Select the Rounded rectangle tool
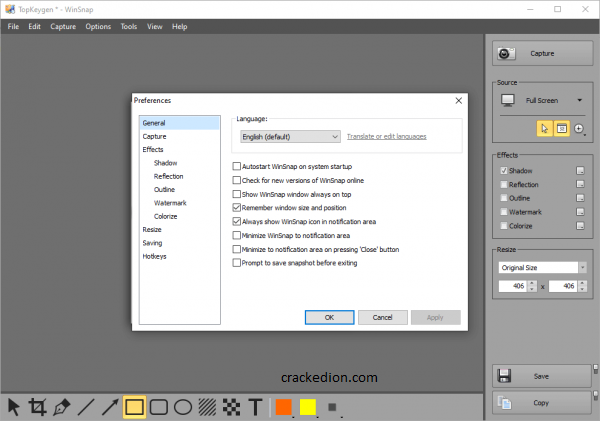 click(159, 407)
